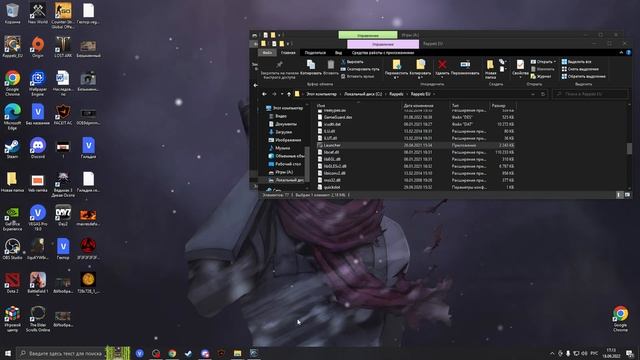Image resolution: width=640 pixels, height=360 pixels.
Task: Click the Windows Start button on taskbar
Action: [x=8, y=353]
